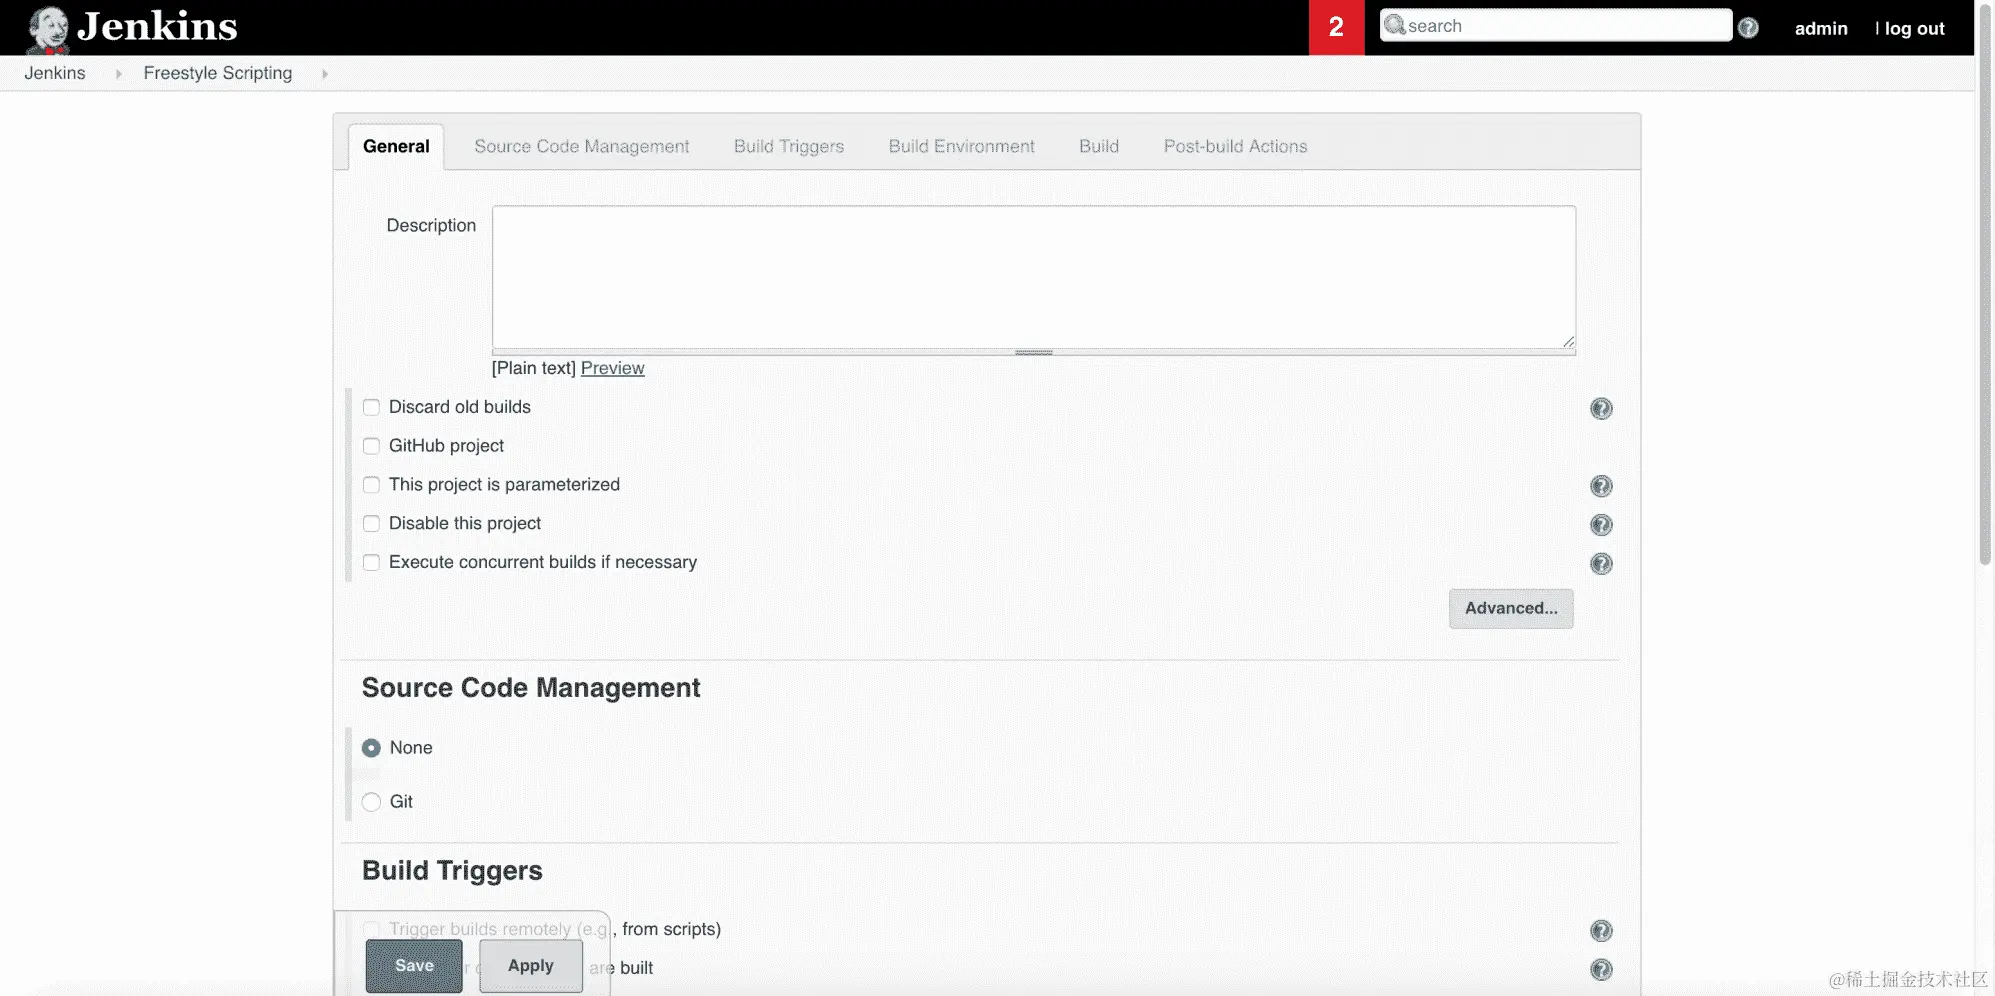Toggle This project is parameterized
The height and width of the screenshot is (996, 1995).
(371, 485)
